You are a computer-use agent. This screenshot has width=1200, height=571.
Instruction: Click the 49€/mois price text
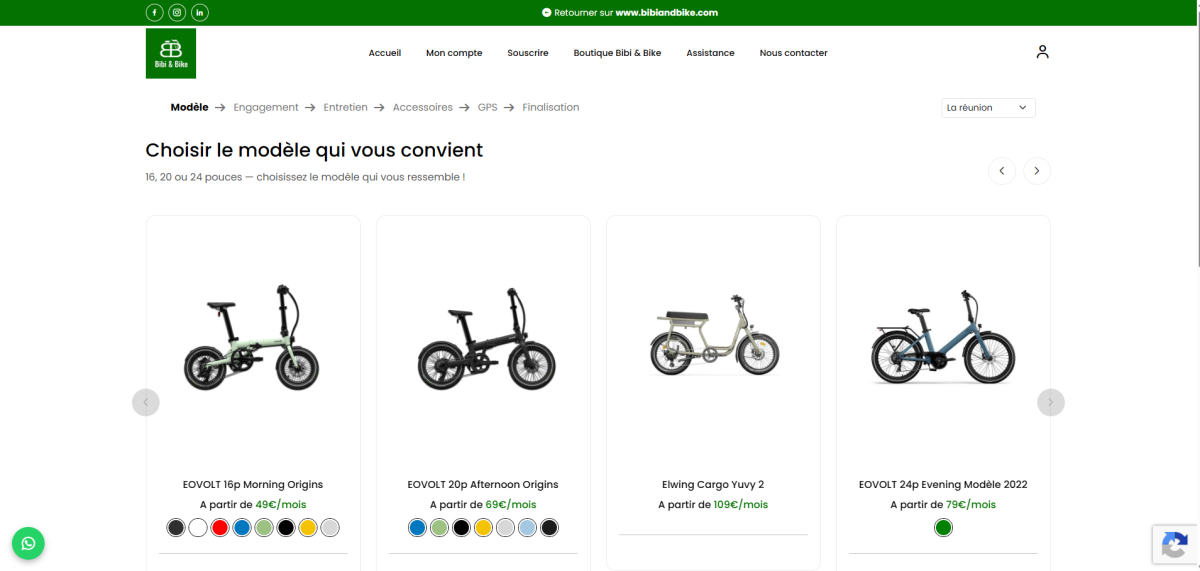coord(281,505)
